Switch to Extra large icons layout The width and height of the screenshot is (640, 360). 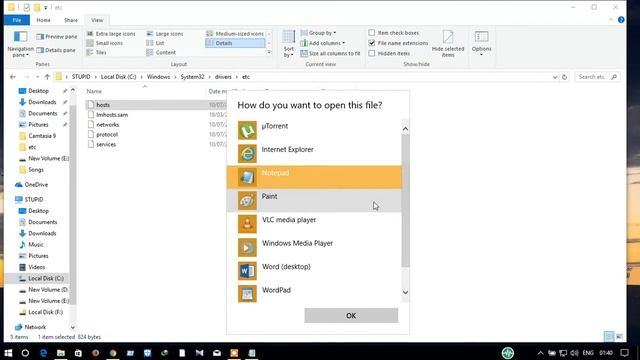click(111, 34)
